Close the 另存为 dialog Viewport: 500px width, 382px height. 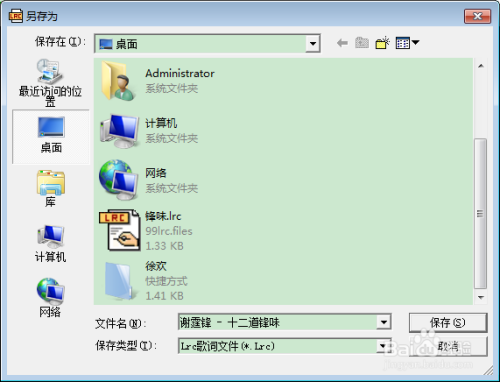[x=477, y=16]
